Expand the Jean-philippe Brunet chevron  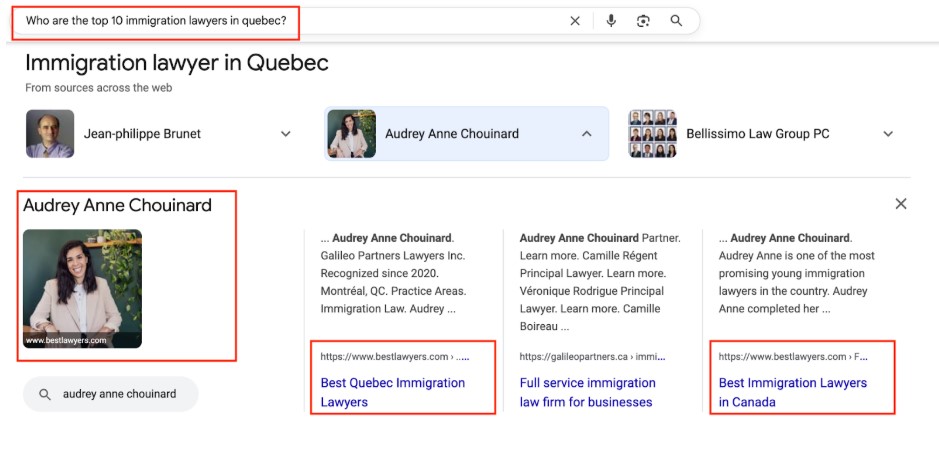click(x=286, y=134)
